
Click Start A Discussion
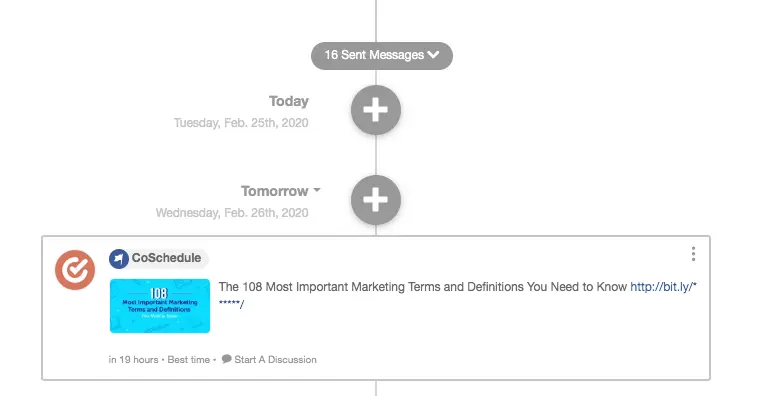(275, 360)
